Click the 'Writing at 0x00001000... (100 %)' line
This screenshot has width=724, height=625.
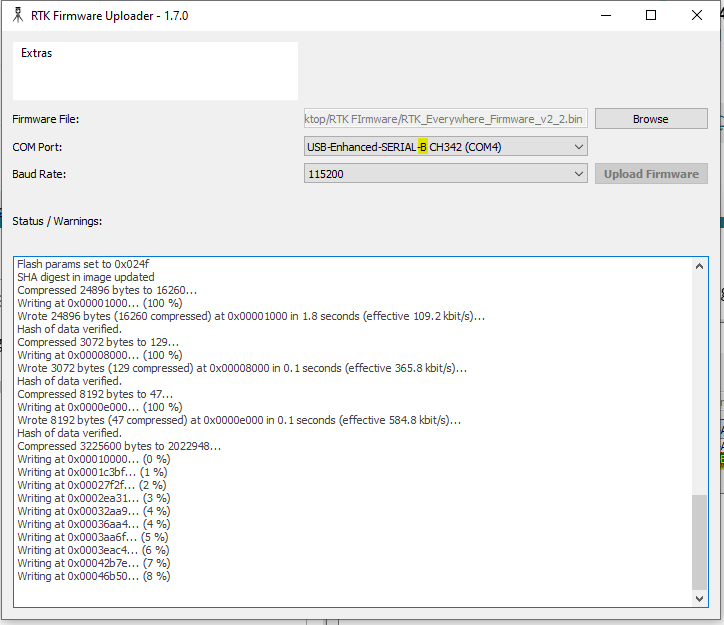(100, 303)
